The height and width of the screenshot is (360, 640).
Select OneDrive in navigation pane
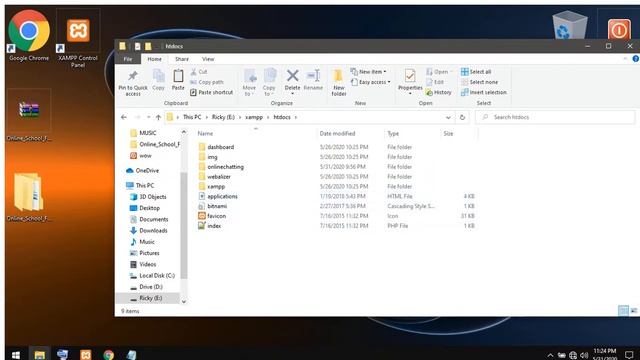click(x=147, y=171)
